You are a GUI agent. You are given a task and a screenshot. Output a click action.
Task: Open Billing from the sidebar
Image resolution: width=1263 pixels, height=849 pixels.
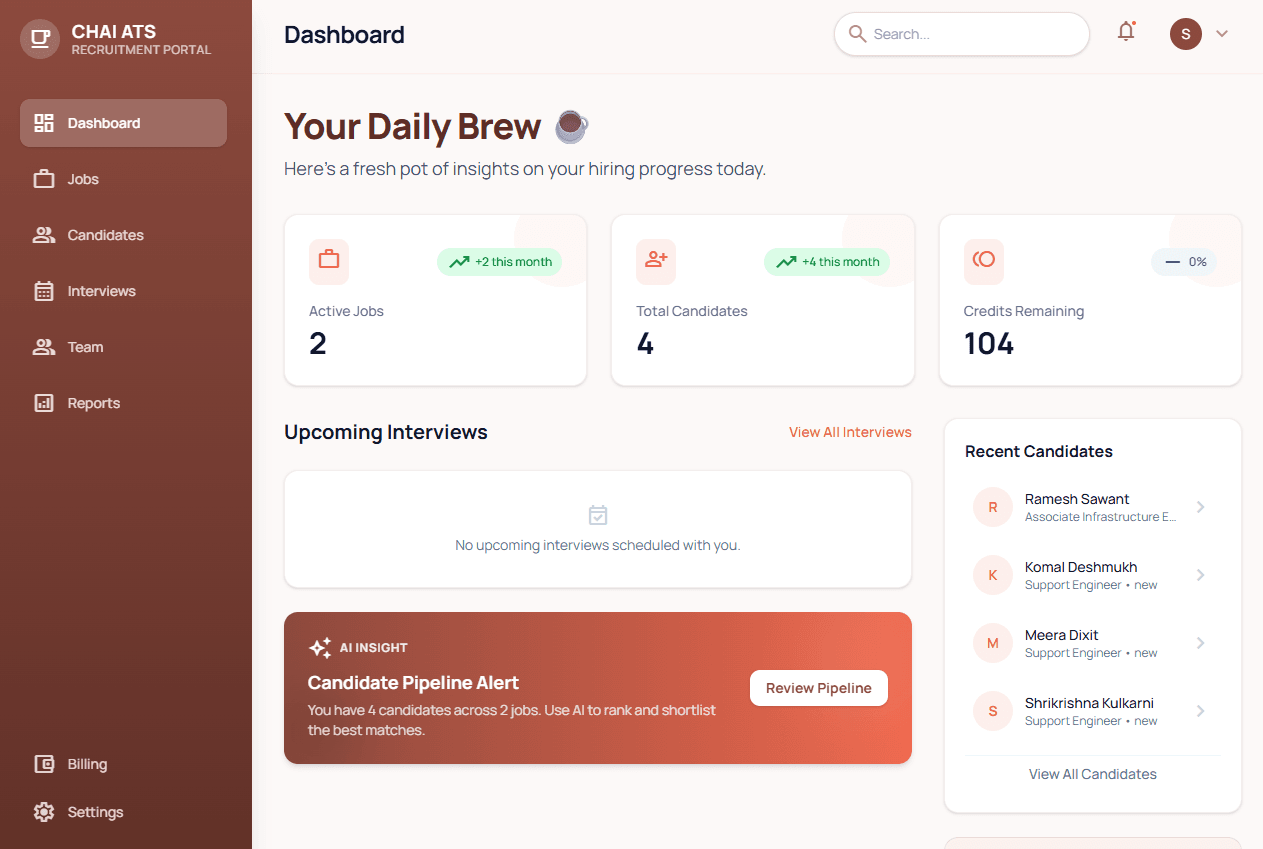click(x=86, y=764)
